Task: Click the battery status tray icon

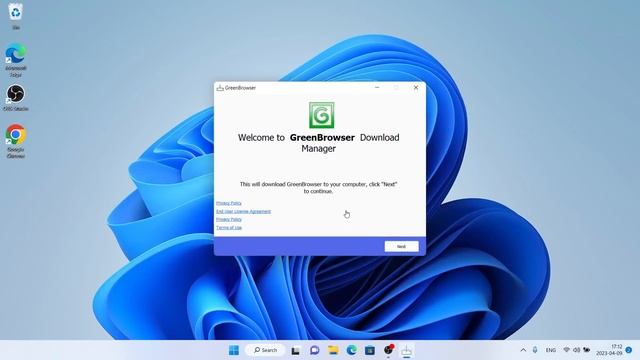Action: tap(587, 350)
